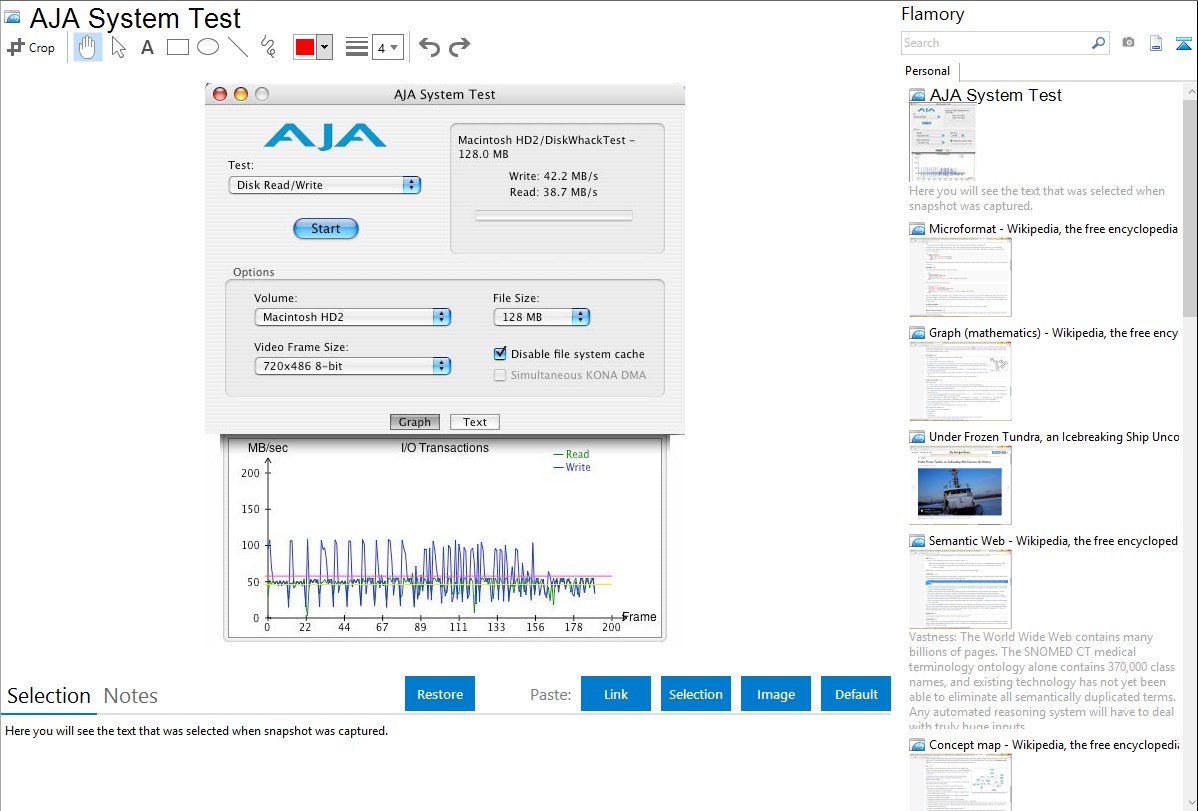Viewport: 1198px width, 811px height.
Task: Undo the last annotation
Action: click(x=429, y=47)
